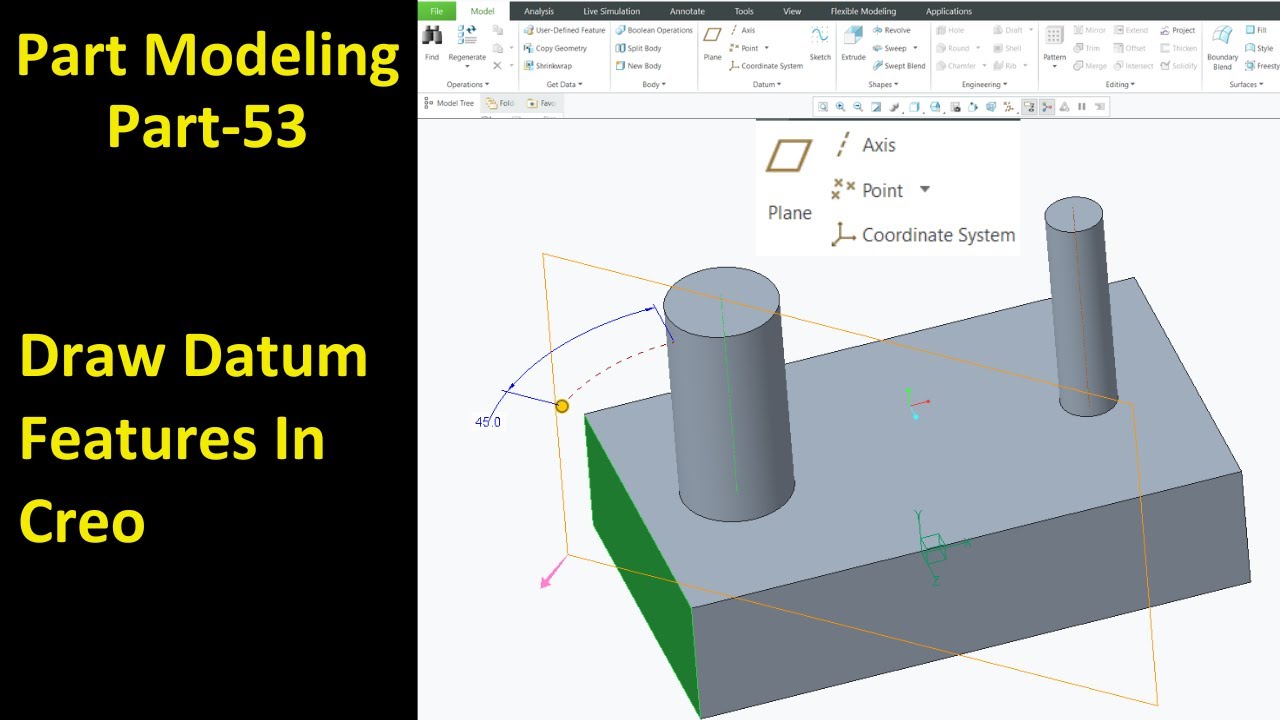Expand the Engineering group dropdown
1280x720 pixels.
coord(984,85)
